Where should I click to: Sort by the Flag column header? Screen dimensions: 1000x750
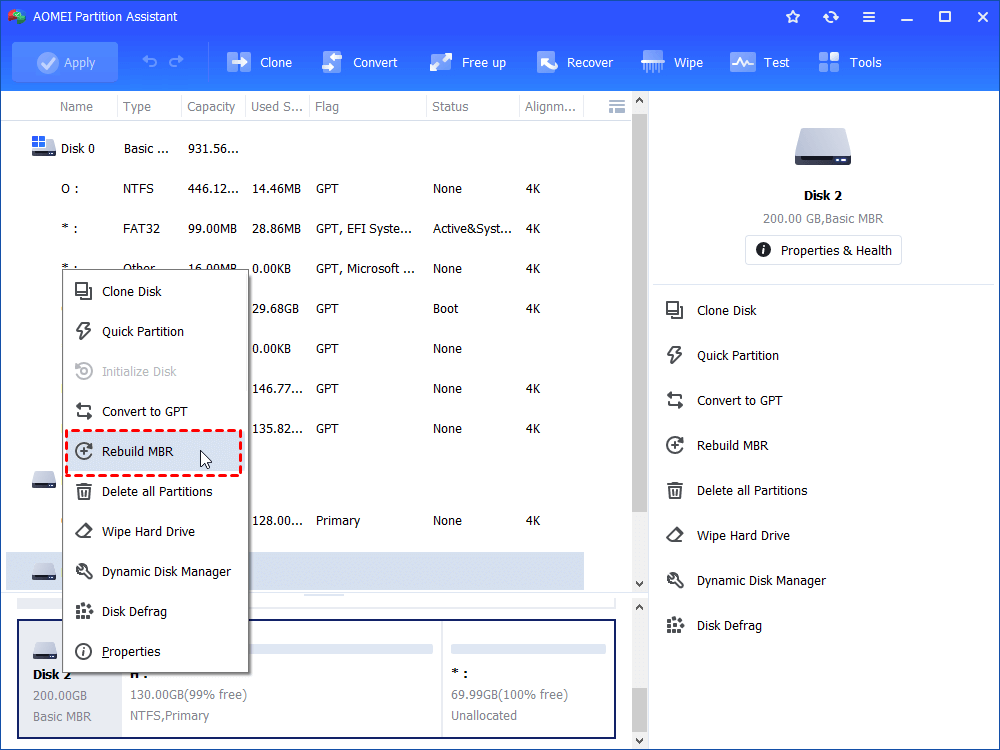327,107
